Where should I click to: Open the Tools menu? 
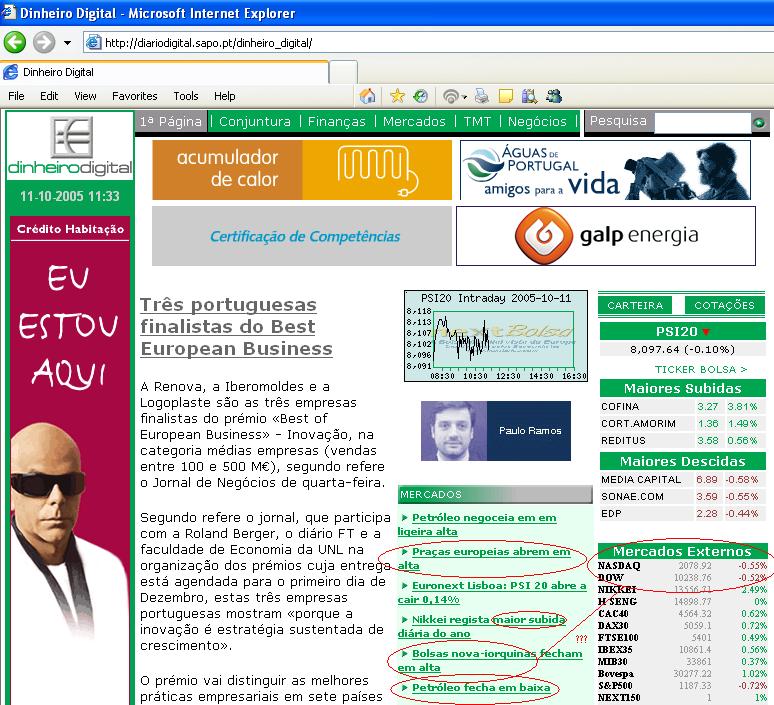(x=186, y=96)
